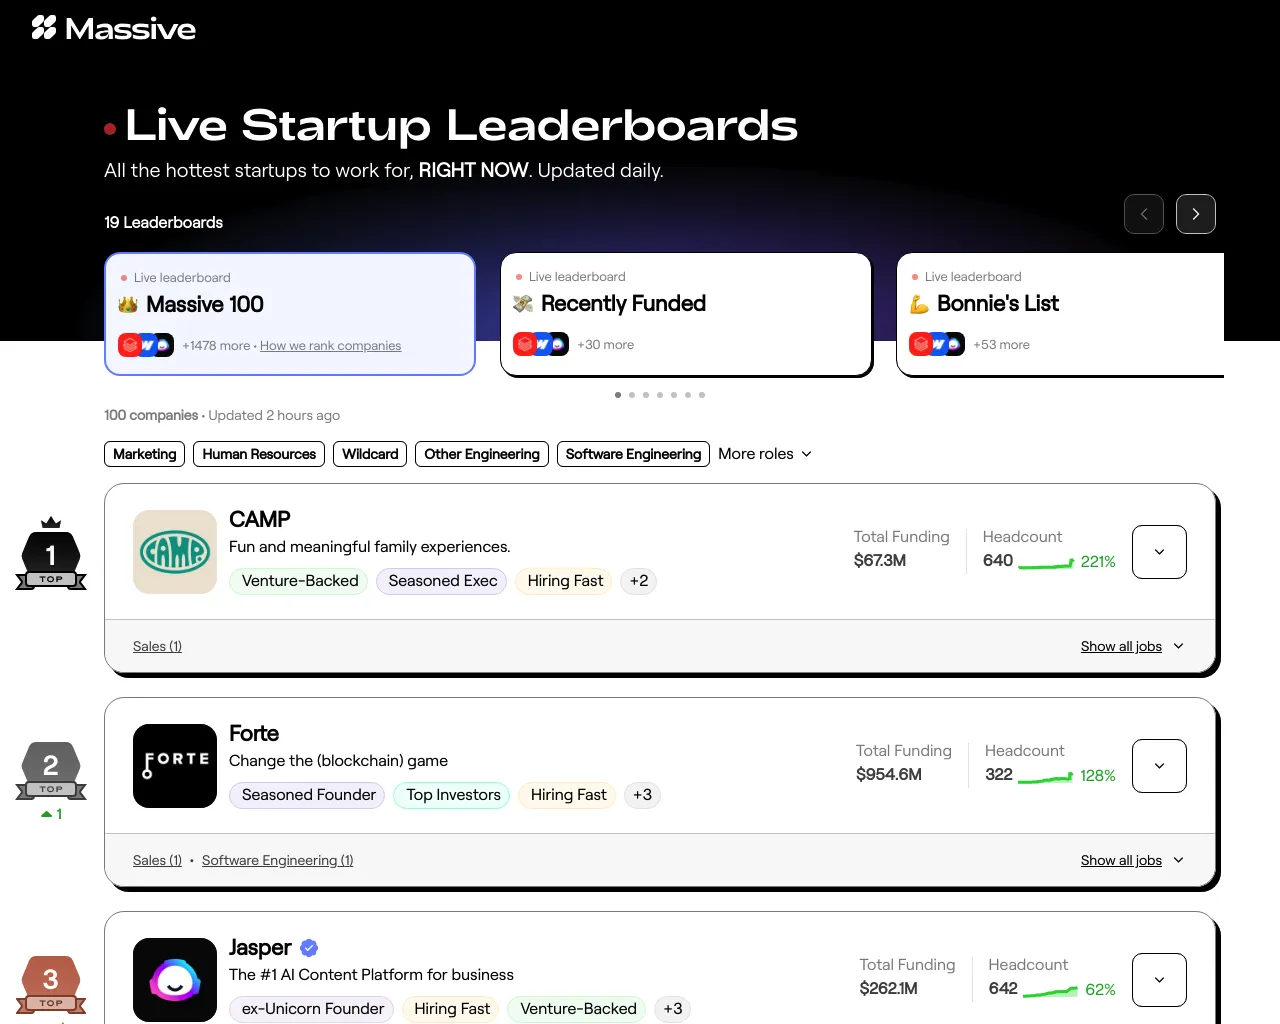Switch to the Recently Funded leaderboard card
The width and height of the screenshot is (1280, 1024).
686,314
